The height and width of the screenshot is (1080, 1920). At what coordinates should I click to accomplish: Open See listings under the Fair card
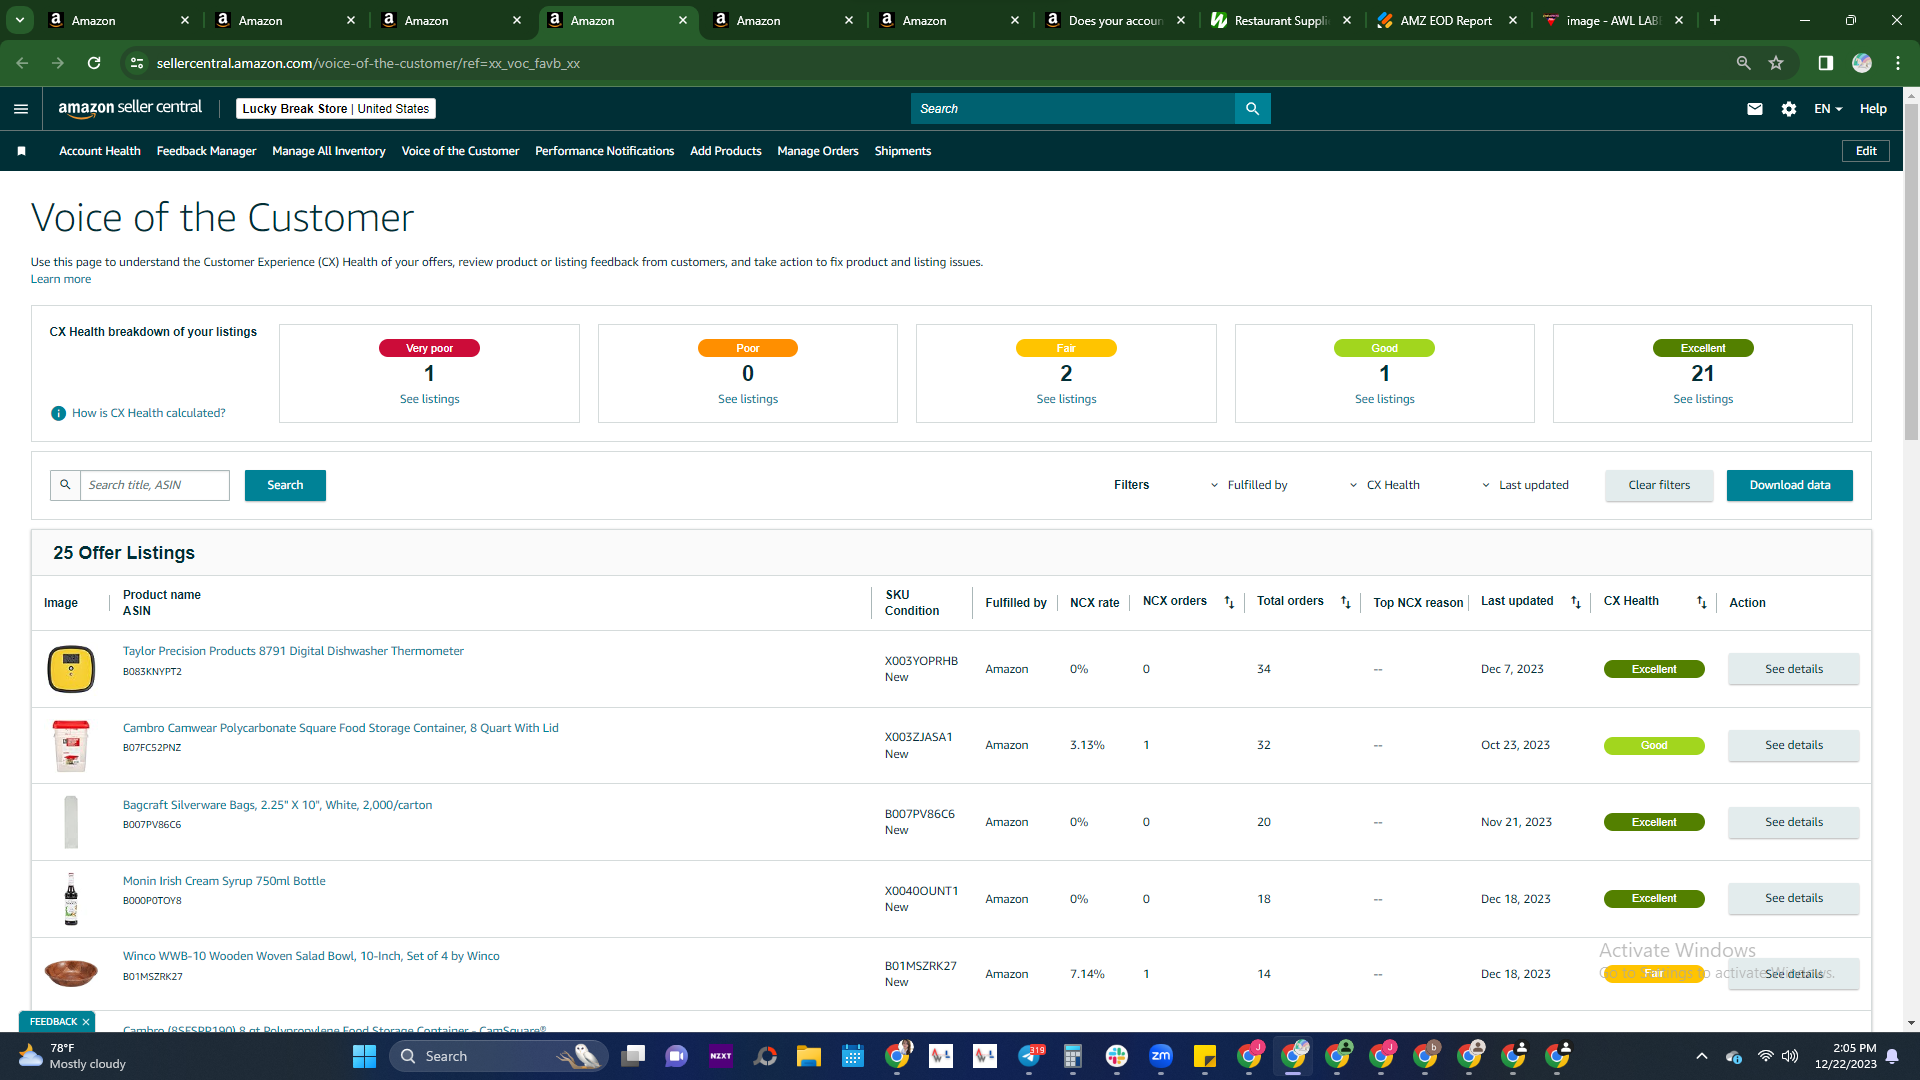[x=1066, y=399]
